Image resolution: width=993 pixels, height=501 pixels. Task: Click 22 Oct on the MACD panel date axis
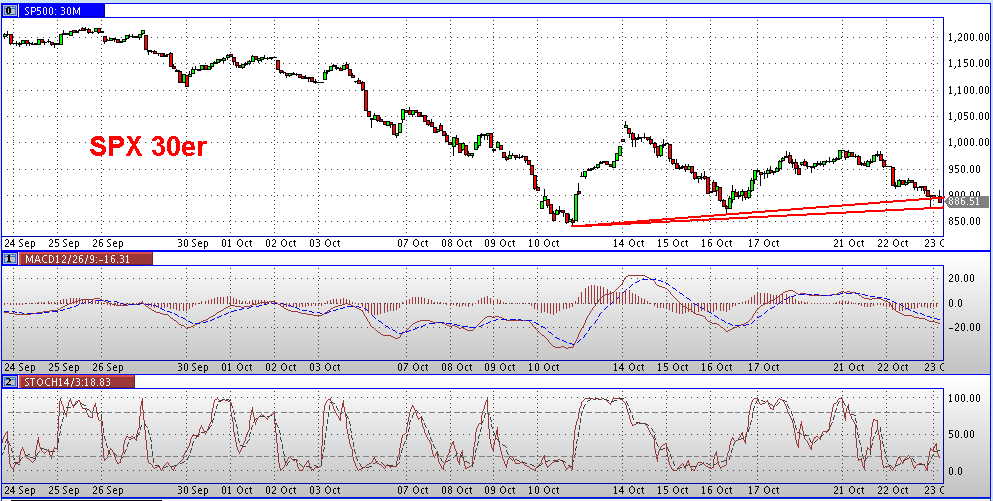tap(892, 367)
